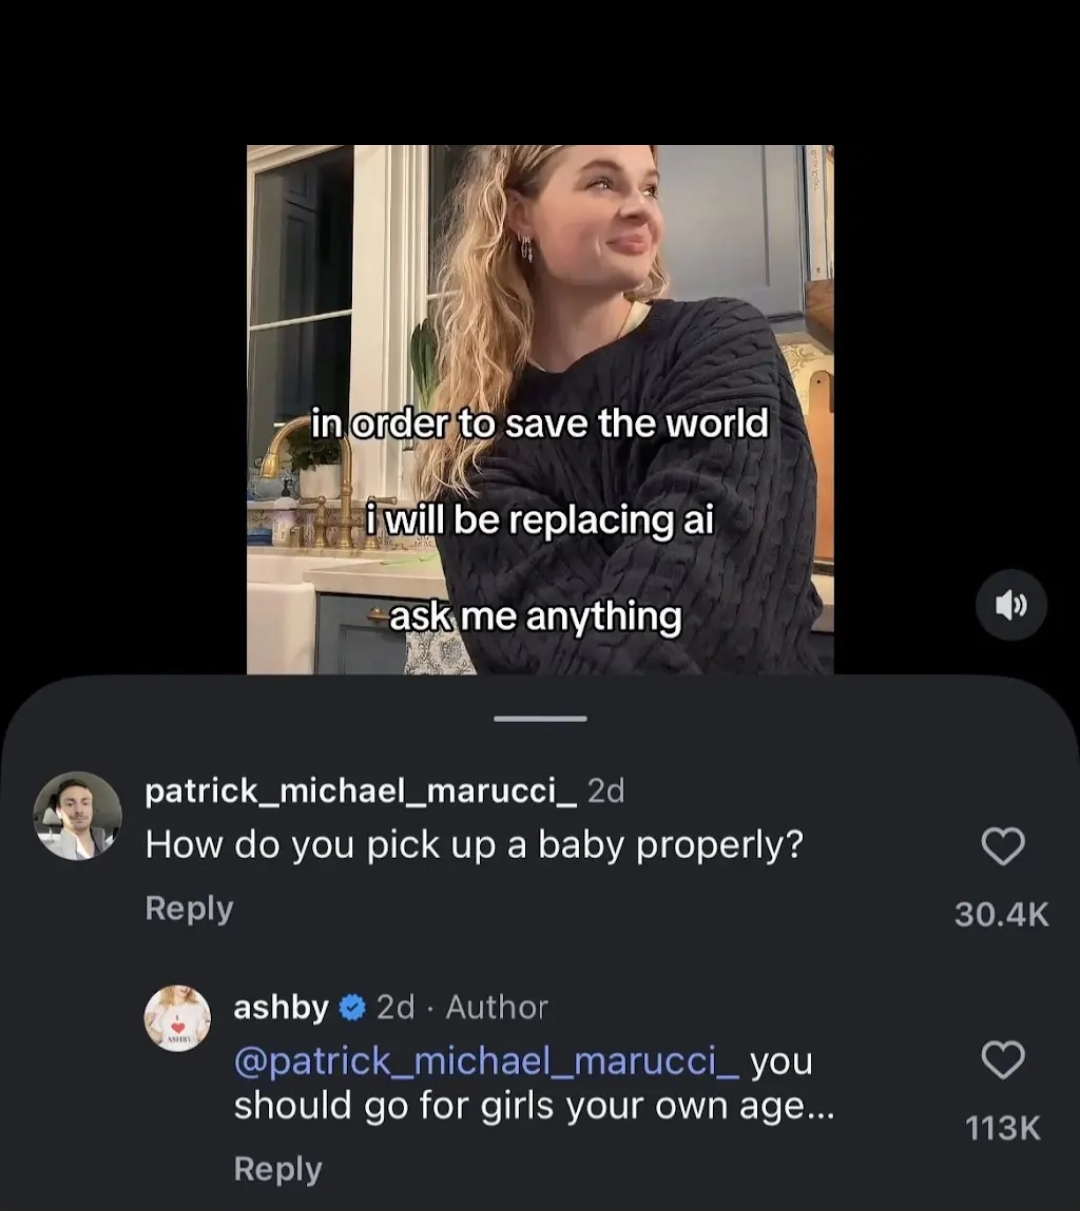Tap 'How do you pick up a baby' text
Image resolution: width=1080 pixels, height=1211 pixels.
coord(474,846)
